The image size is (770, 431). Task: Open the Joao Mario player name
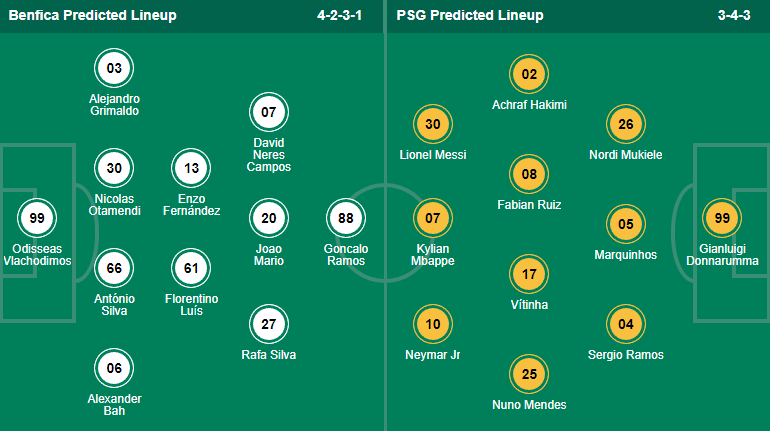pos(269,254)
